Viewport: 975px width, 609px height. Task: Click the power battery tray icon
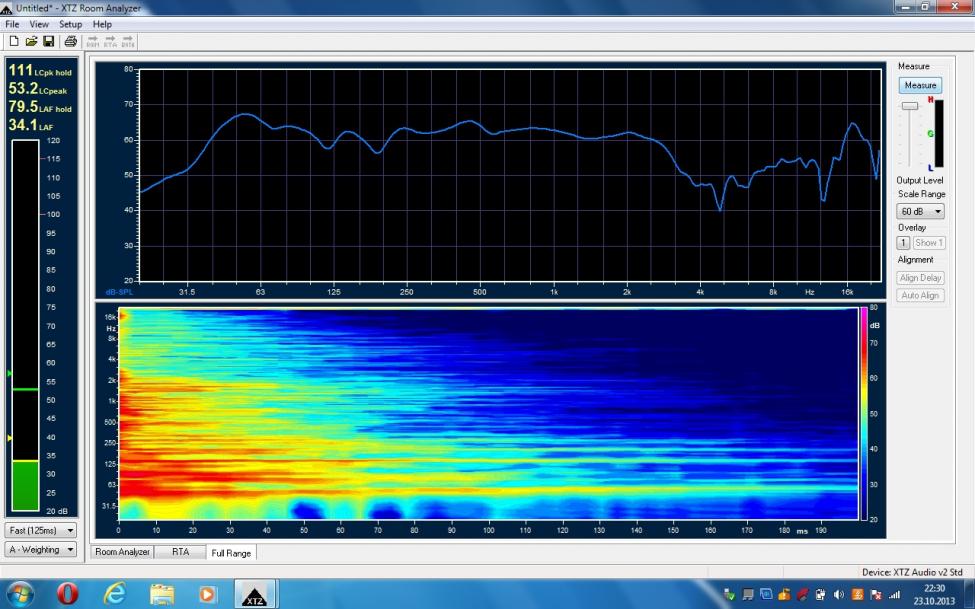coord(820,595)
